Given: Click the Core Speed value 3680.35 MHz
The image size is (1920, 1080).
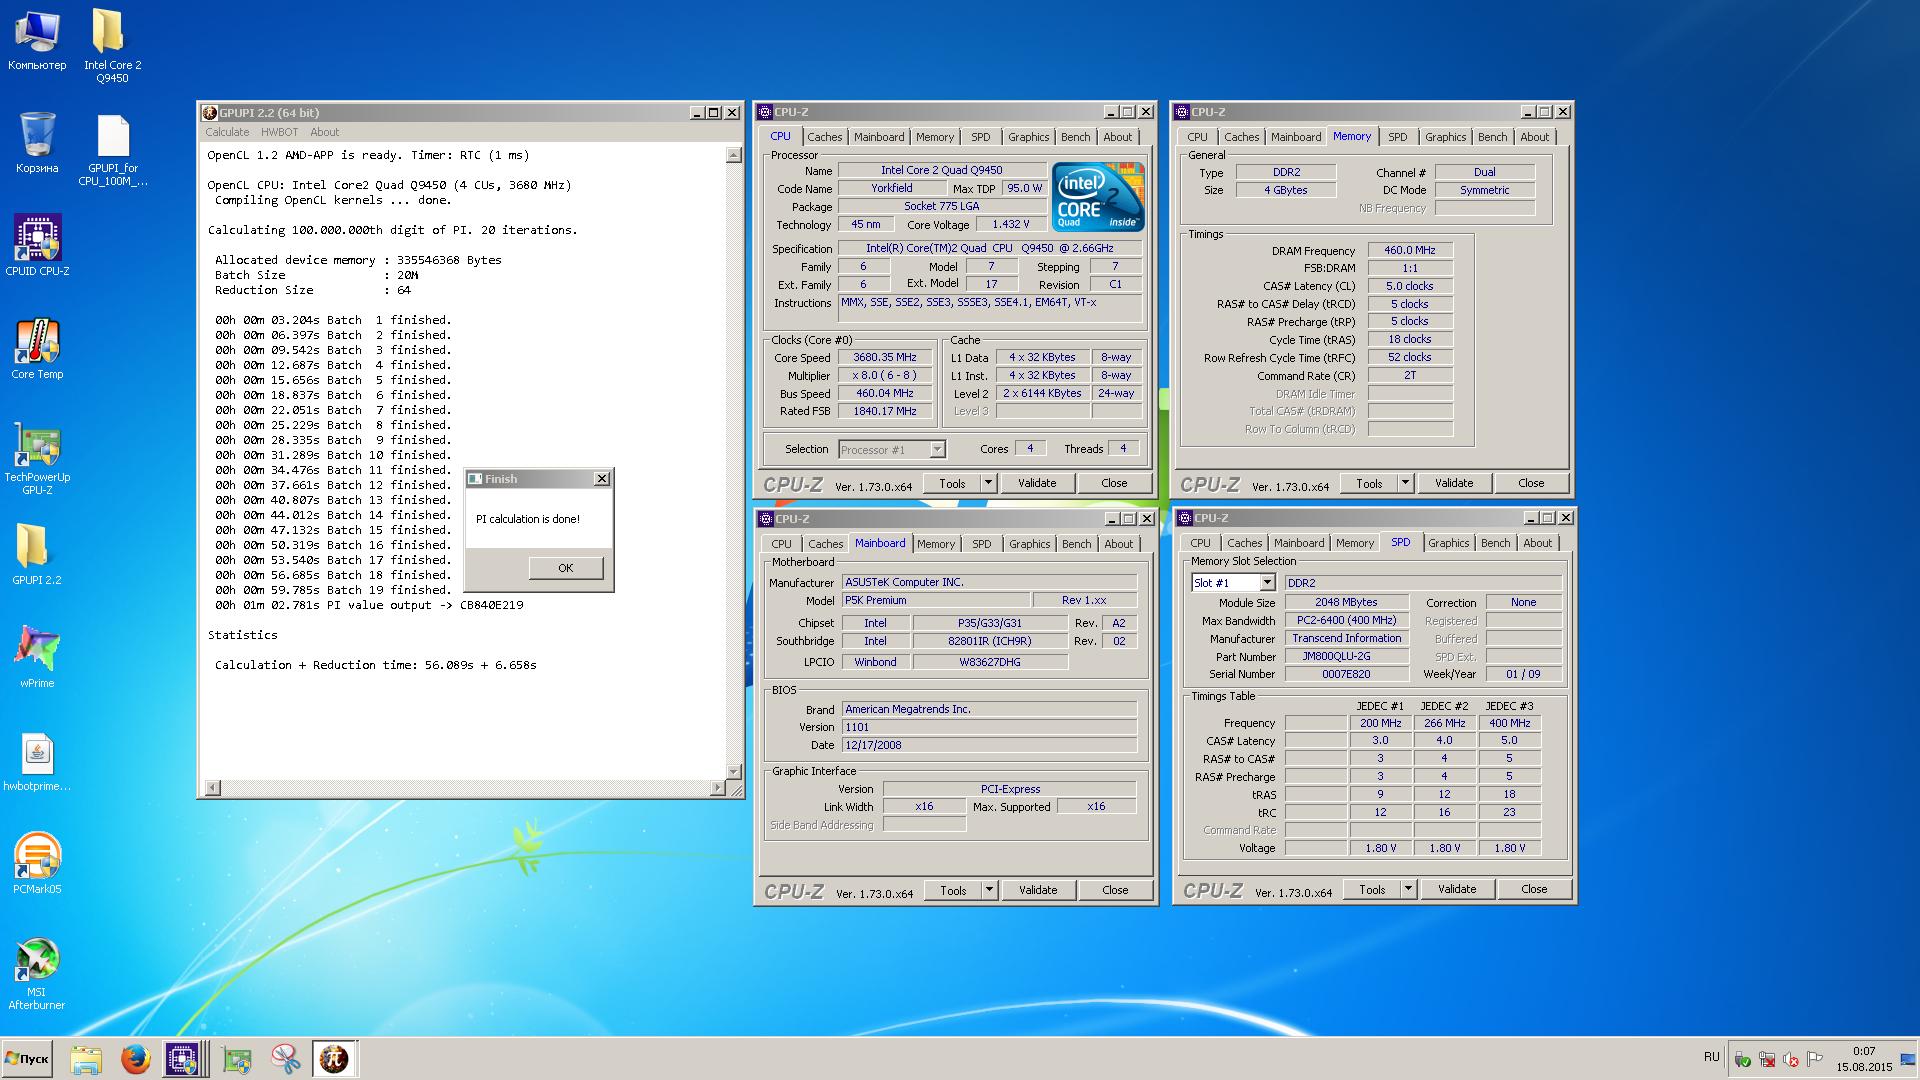Looking at the screenshot, I should 885,358.
